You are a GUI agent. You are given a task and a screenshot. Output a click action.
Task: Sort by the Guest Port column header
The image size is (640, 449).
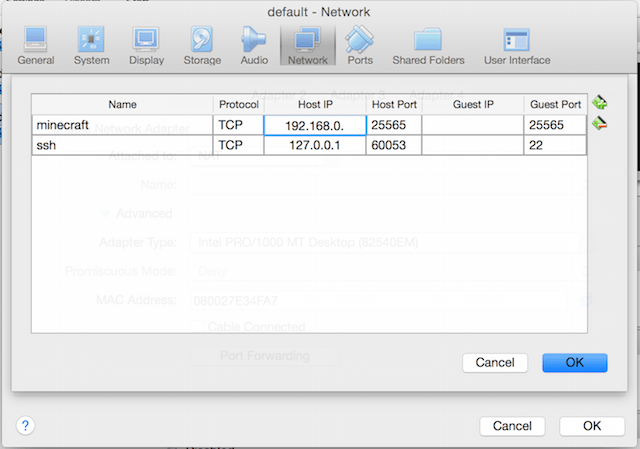tap(555, 104)
